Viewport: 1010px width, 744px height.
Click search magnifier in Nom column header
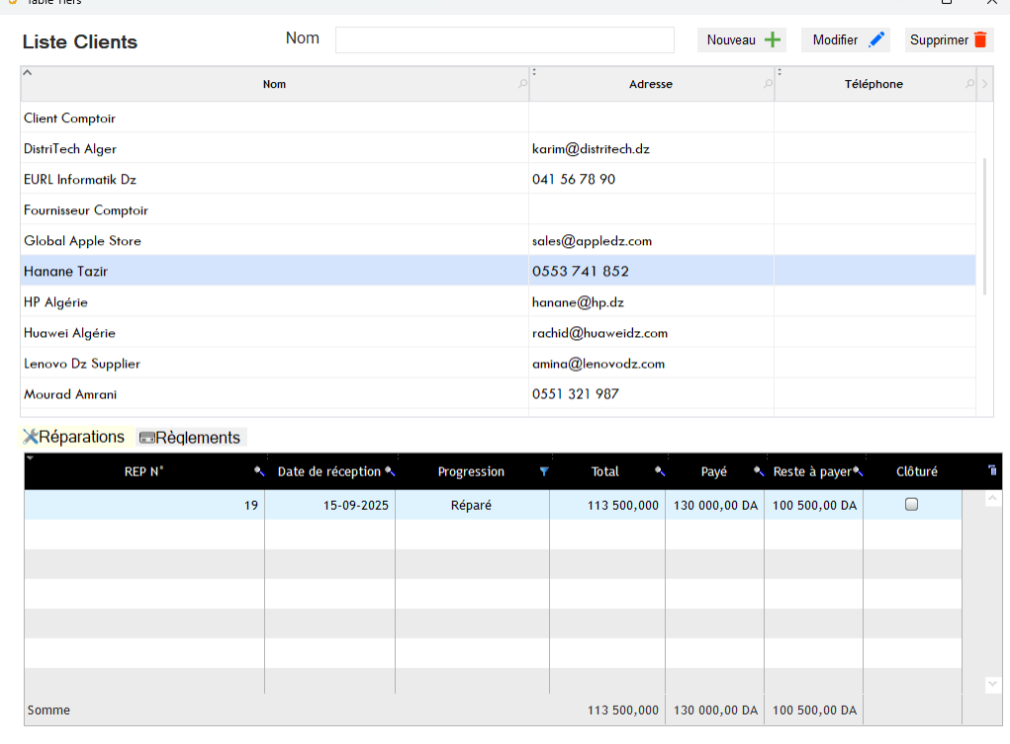click(x=522, y=85)
